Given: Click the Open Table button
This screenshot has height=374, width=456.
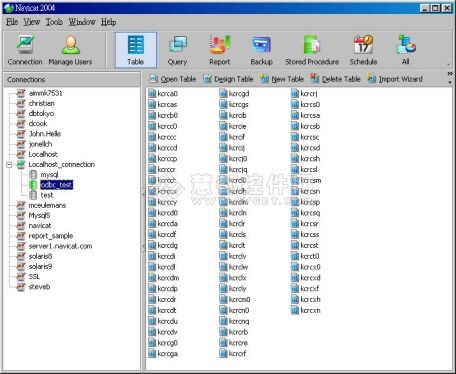Looking at the screenshot, I should coord(173,79).
